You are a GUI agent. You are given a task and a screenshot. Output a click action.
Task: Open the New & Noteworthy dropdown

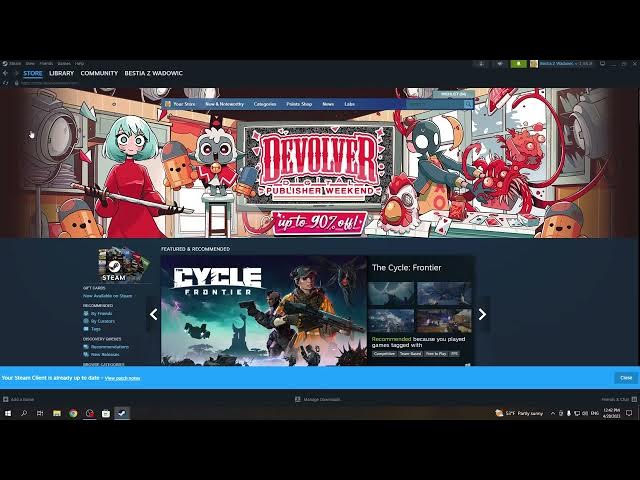click(224, 104)
